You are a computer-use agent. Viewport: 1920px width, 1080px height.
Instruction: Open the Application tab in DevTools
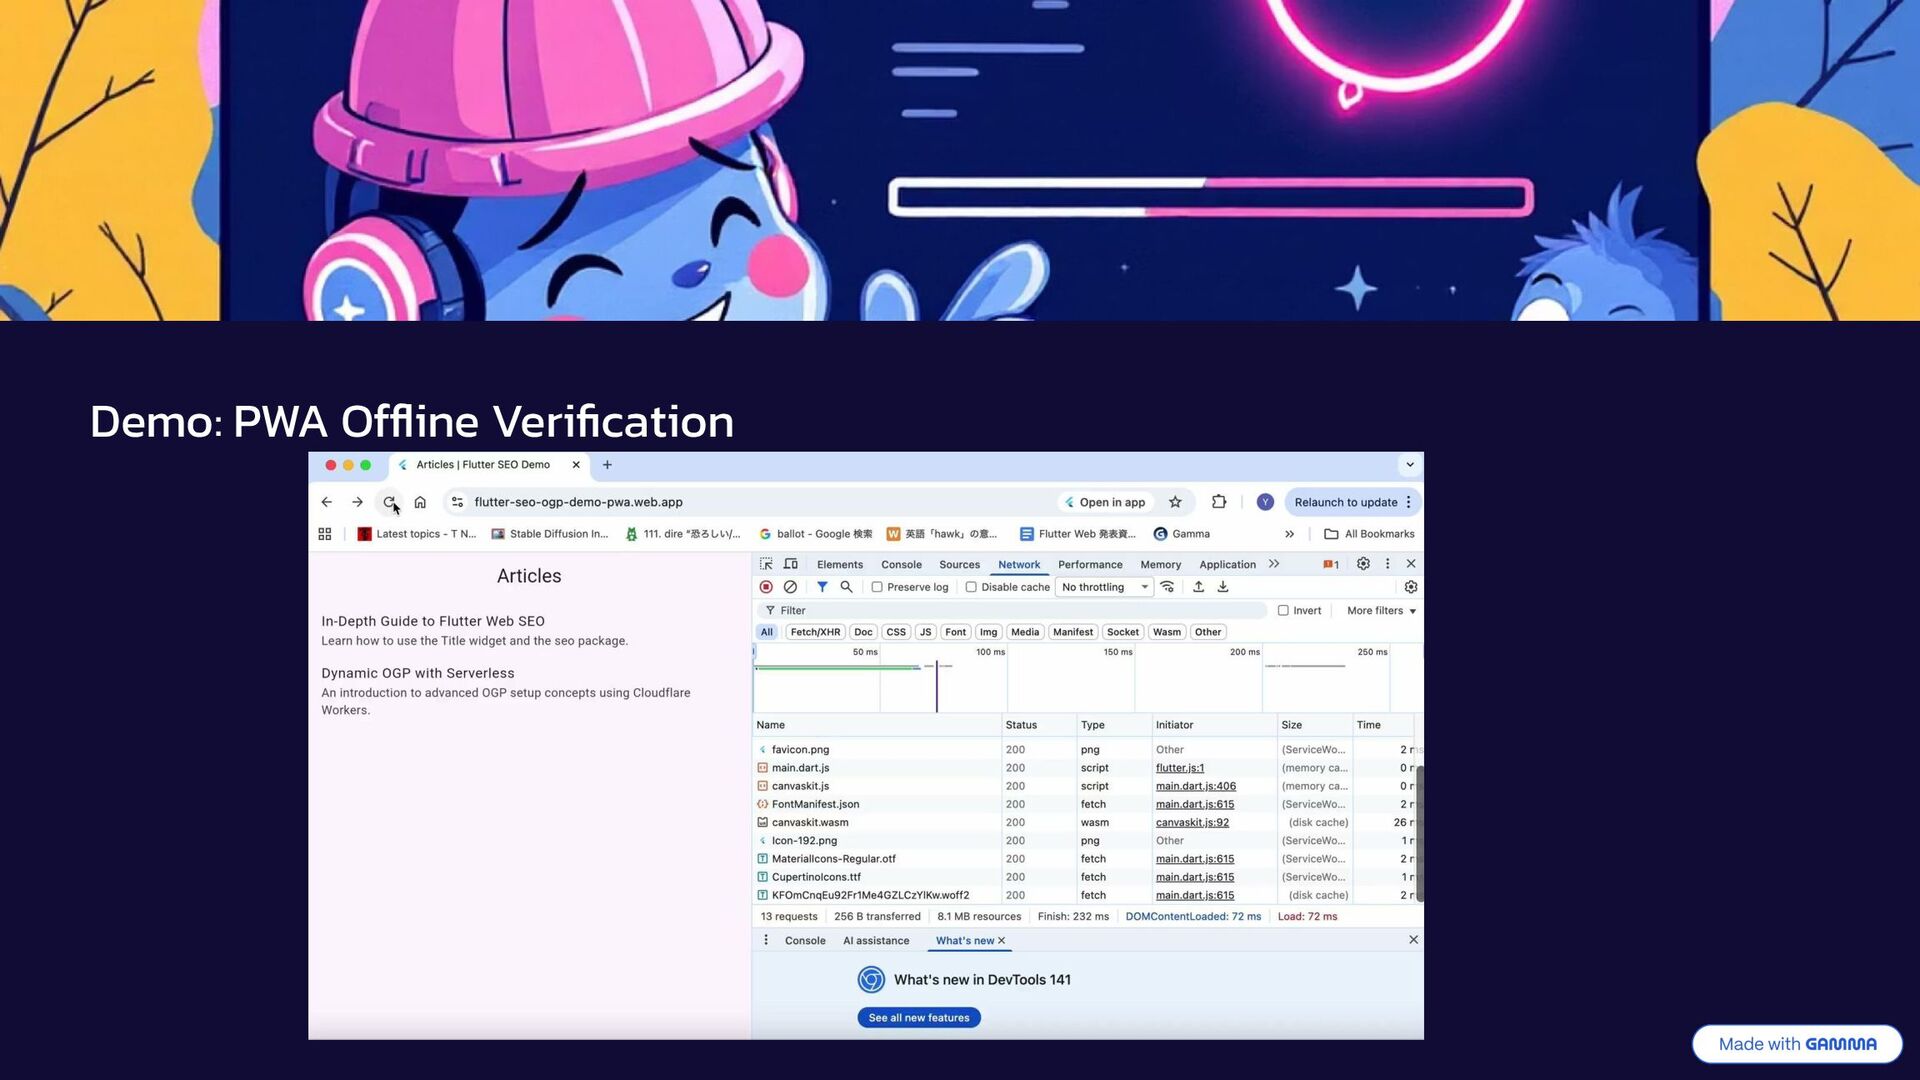click(1227, 564)
